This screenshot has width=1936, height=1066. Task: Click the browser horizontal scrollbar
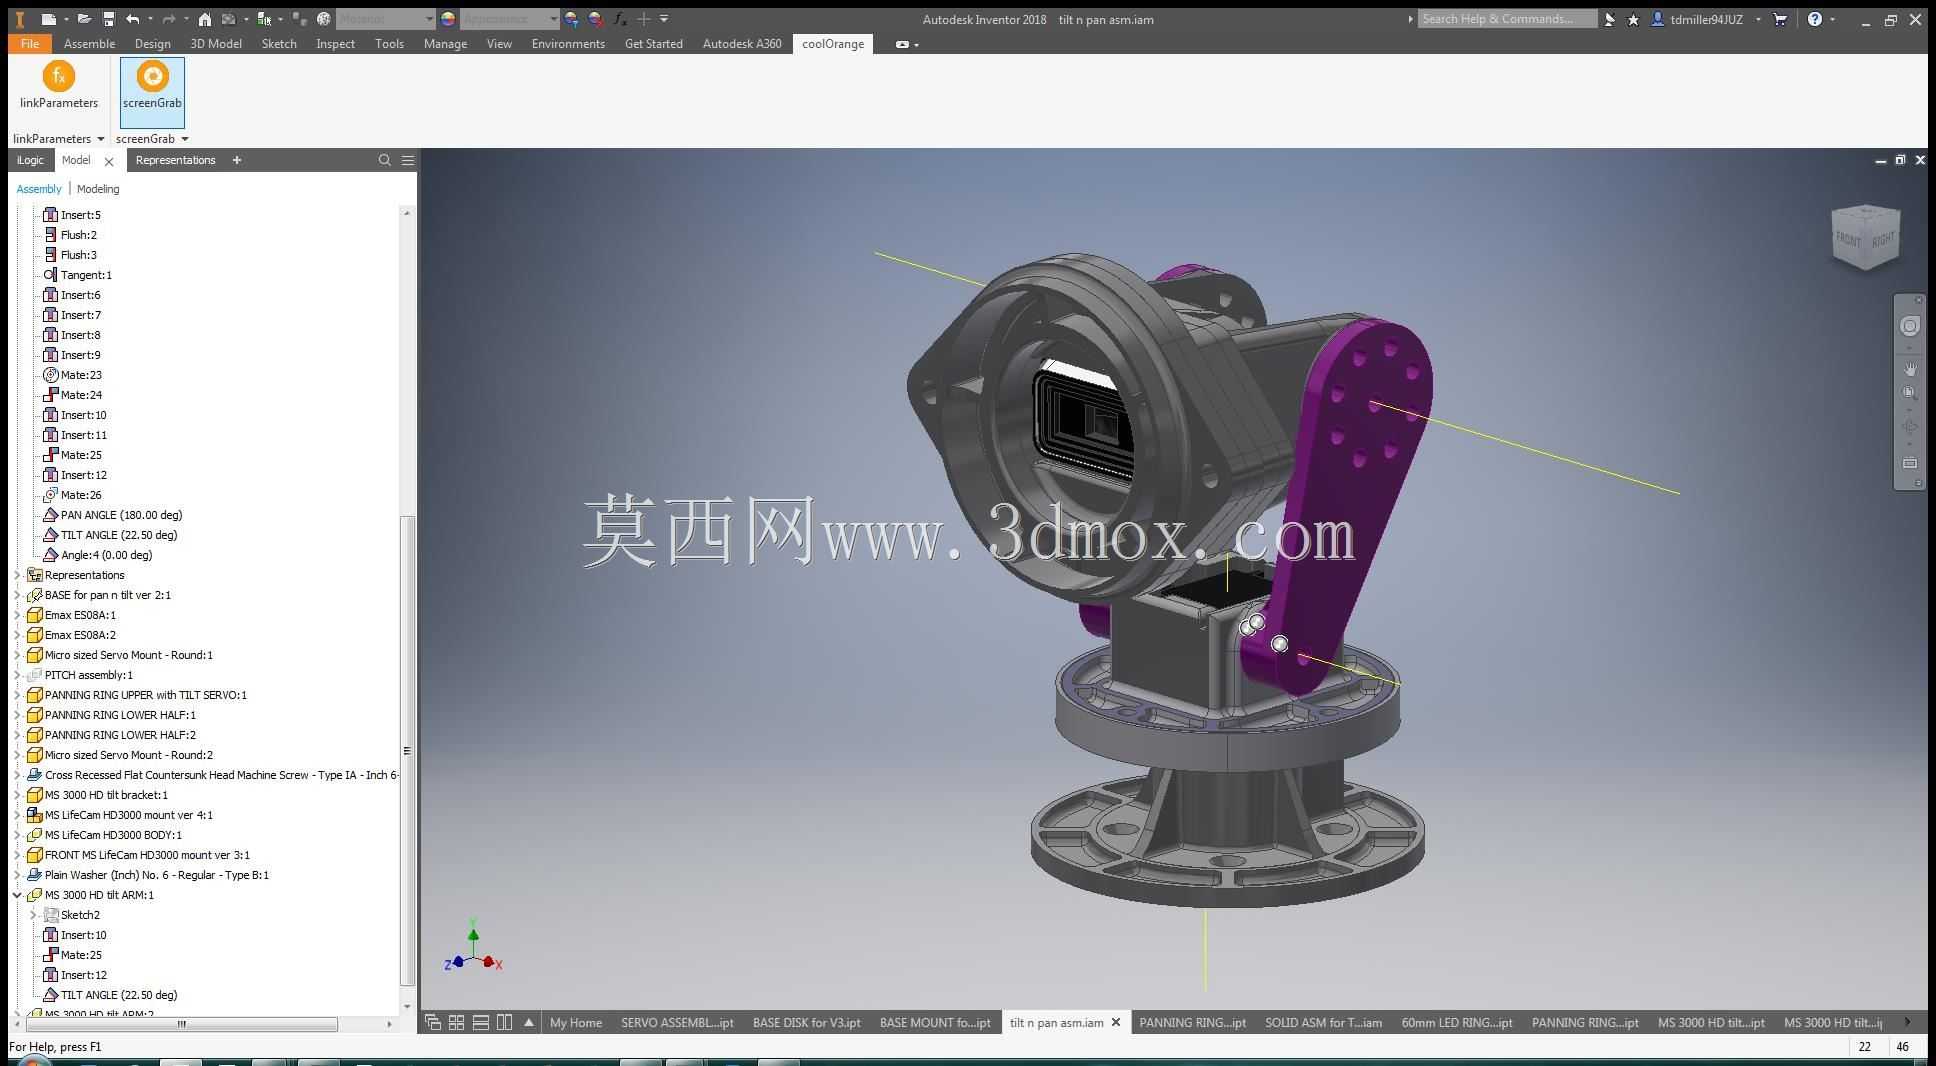click(x=181, y=1024)
